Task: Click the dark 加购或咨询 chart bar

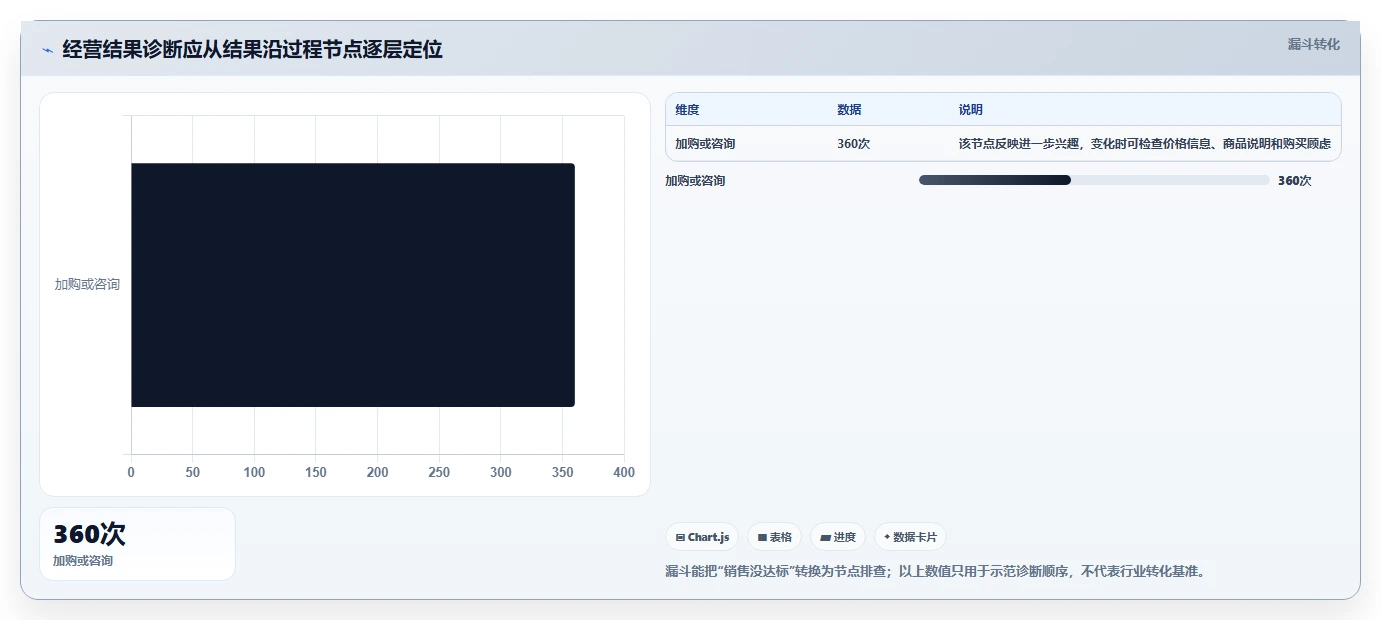Action: pyautogui.click(x=353, y=285)
